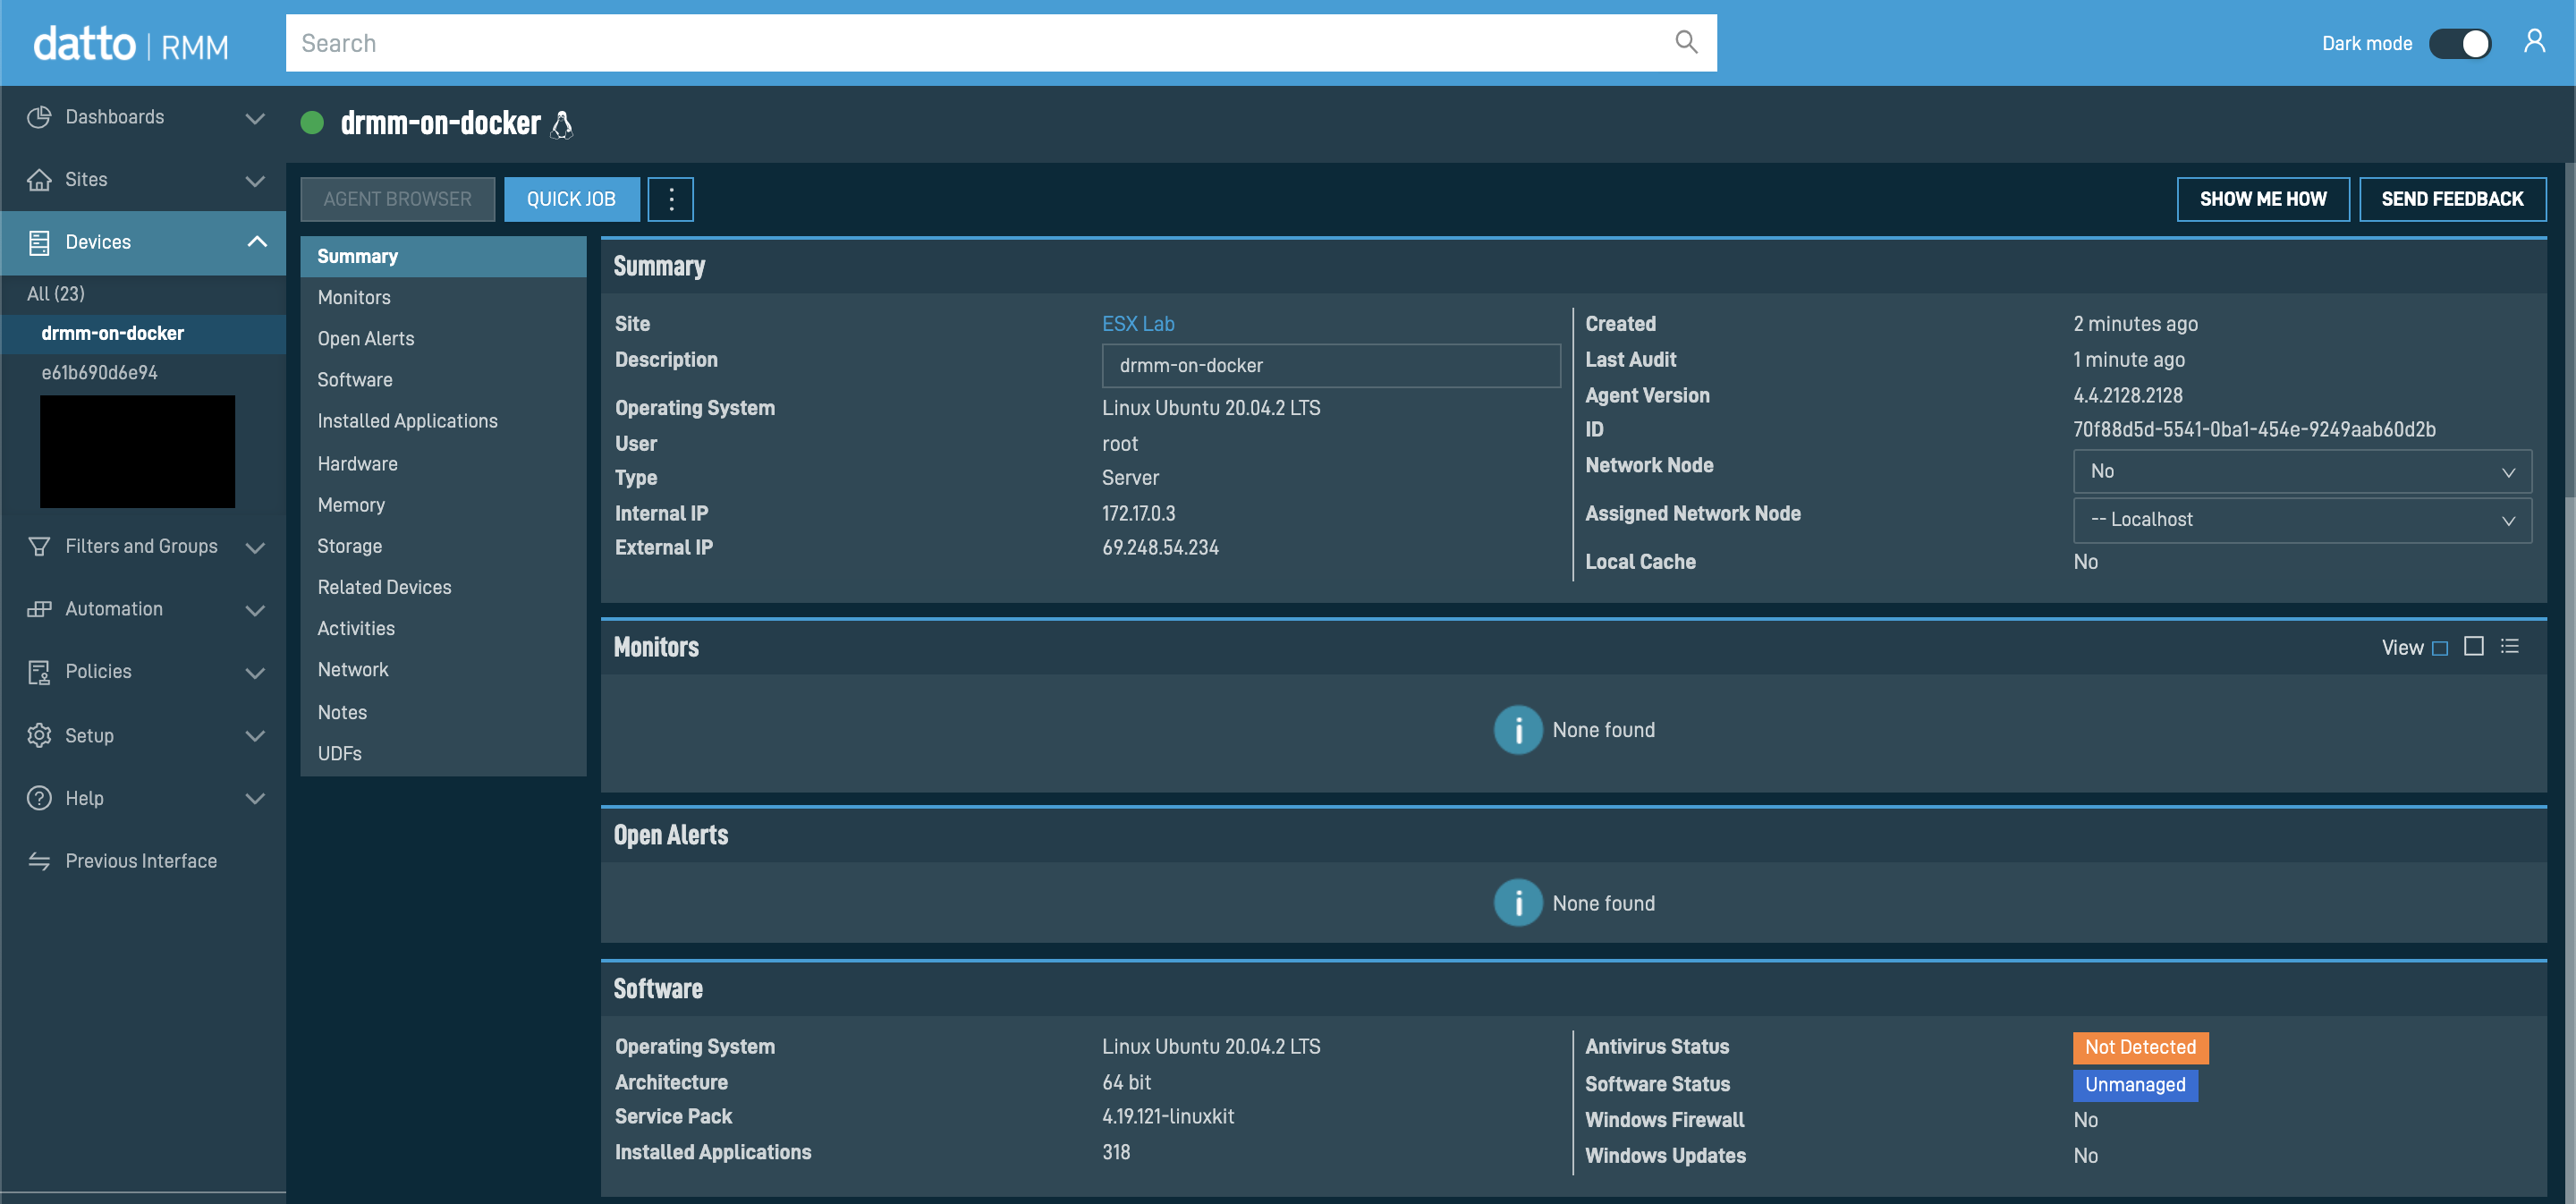Open the ESX Lab site link

pyautogui.click(x=1137, y=324)
